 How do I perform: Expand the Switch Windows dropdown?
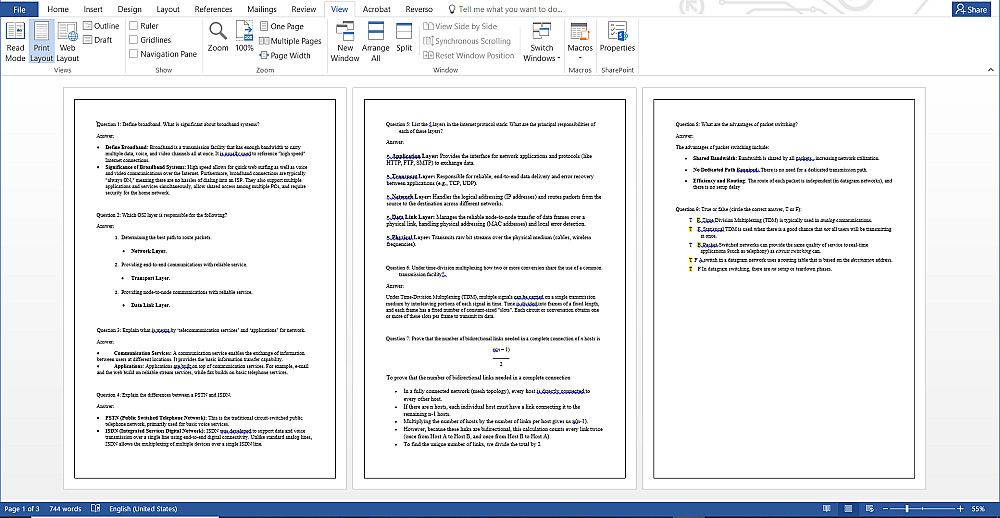tap(541, 41)
